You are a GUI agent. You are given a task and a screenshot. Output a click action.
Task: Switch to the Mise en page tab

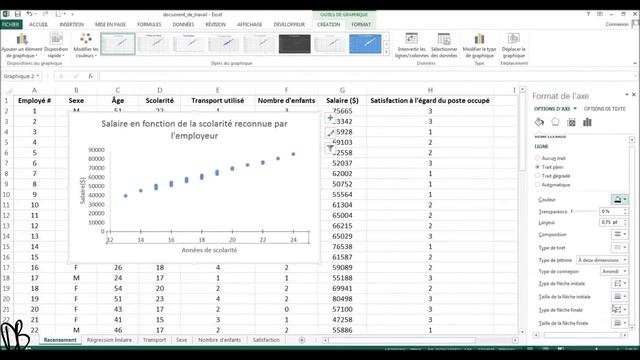(x=110, y=24)
